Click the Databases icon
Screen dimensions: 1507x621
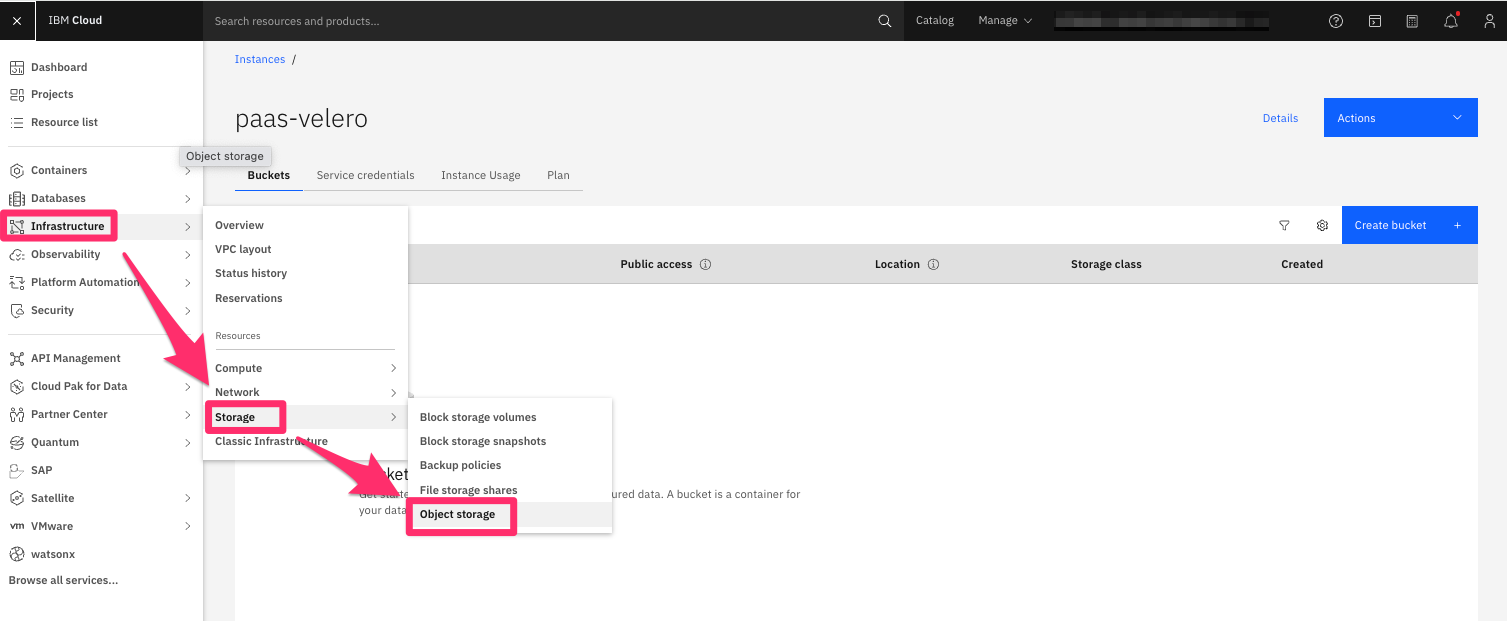click(16, 198)
